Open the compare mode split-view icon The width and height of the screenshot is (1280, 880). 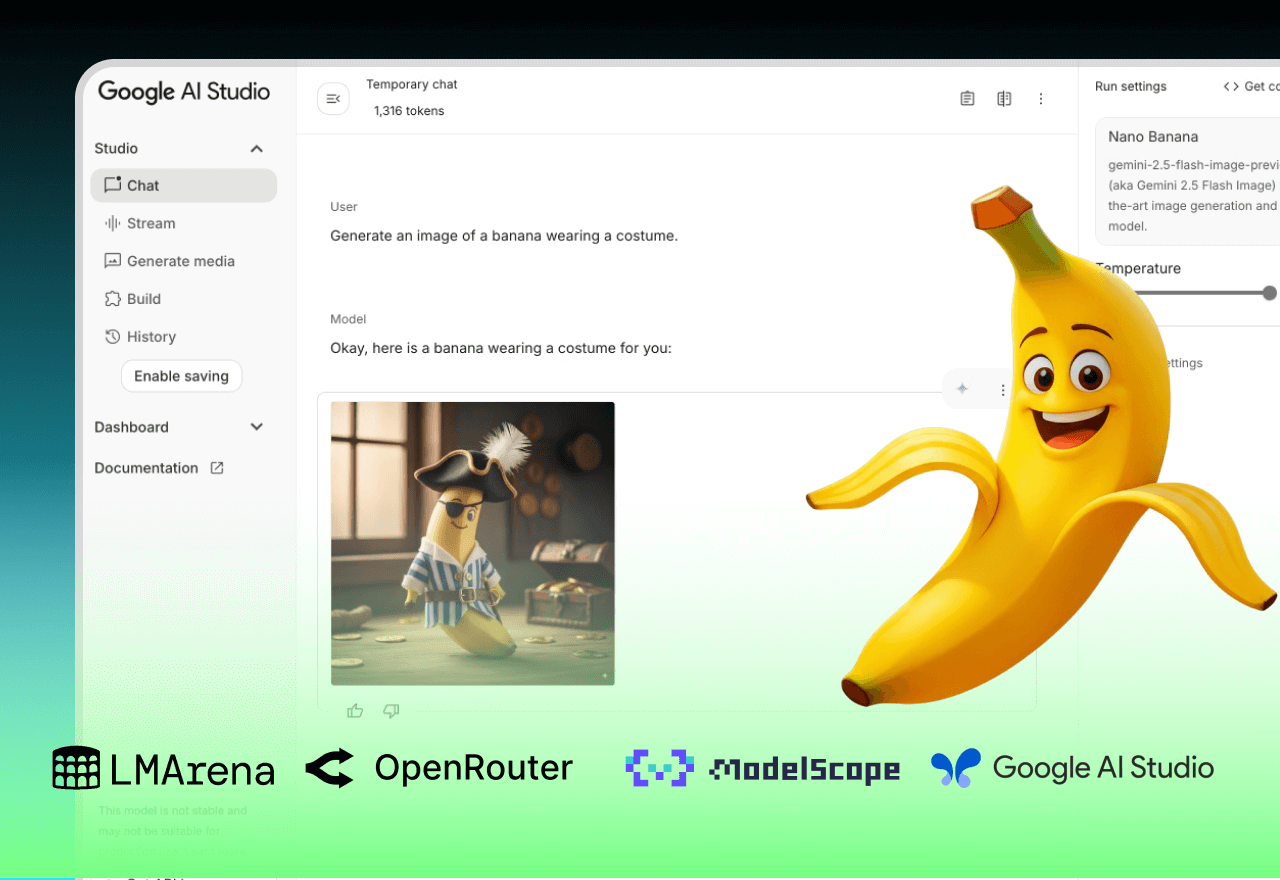[x=1004, y=99]
